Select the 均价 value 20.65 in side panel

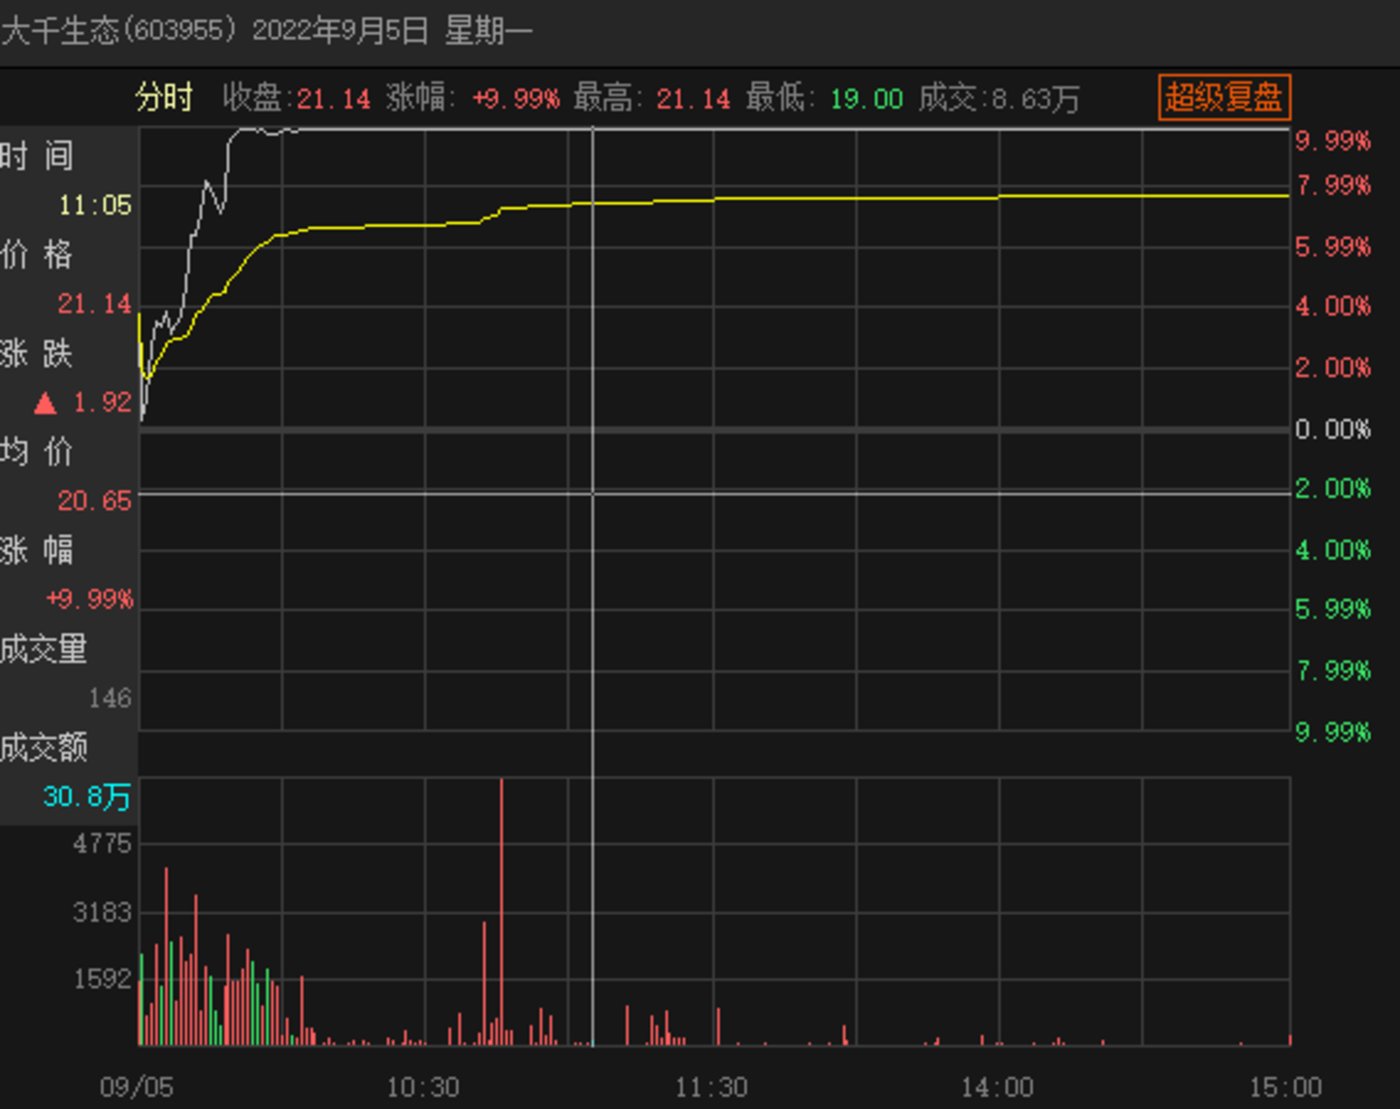pos(94,501)
